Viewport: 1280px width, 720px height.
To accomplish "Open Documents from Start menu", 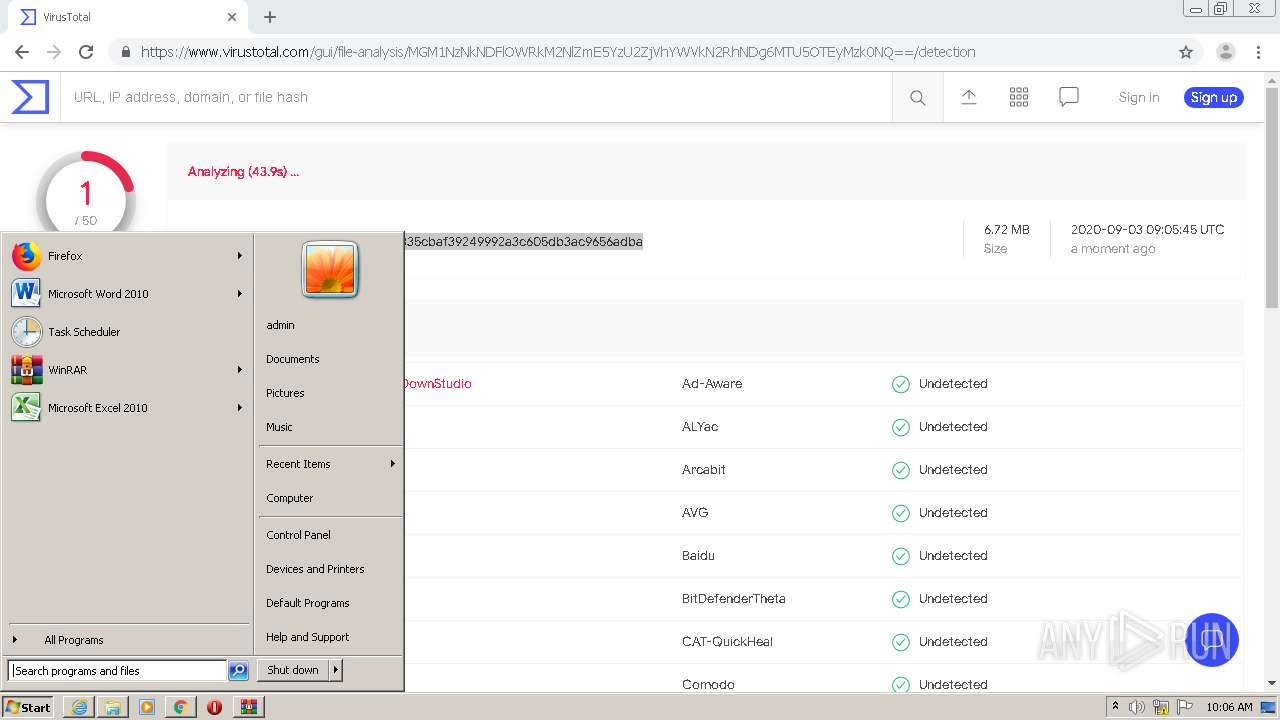I will tap(293, 359).
